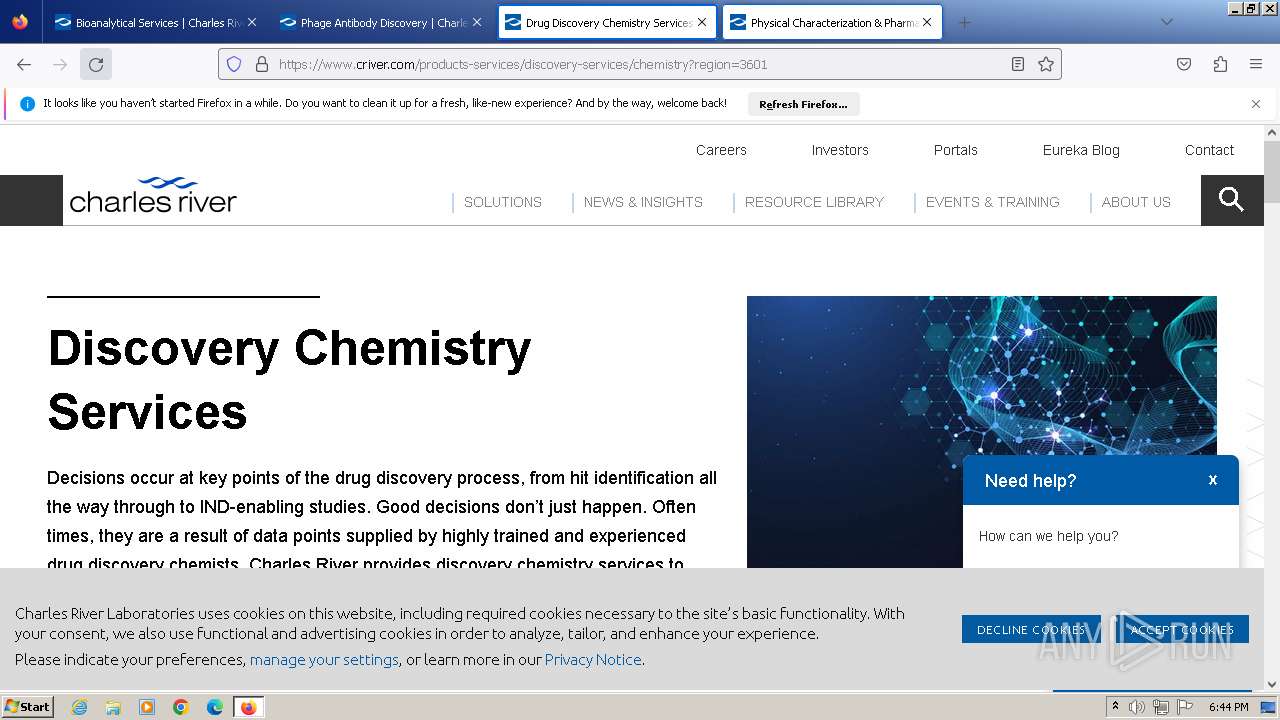Click the Refresh Firefox button
The width and height of the screenshot is (1280, 720).
coord(803,104)
